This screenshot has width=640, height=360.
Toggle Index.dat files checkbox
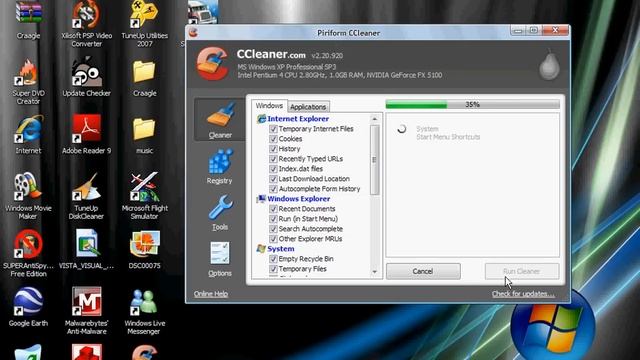273,169
